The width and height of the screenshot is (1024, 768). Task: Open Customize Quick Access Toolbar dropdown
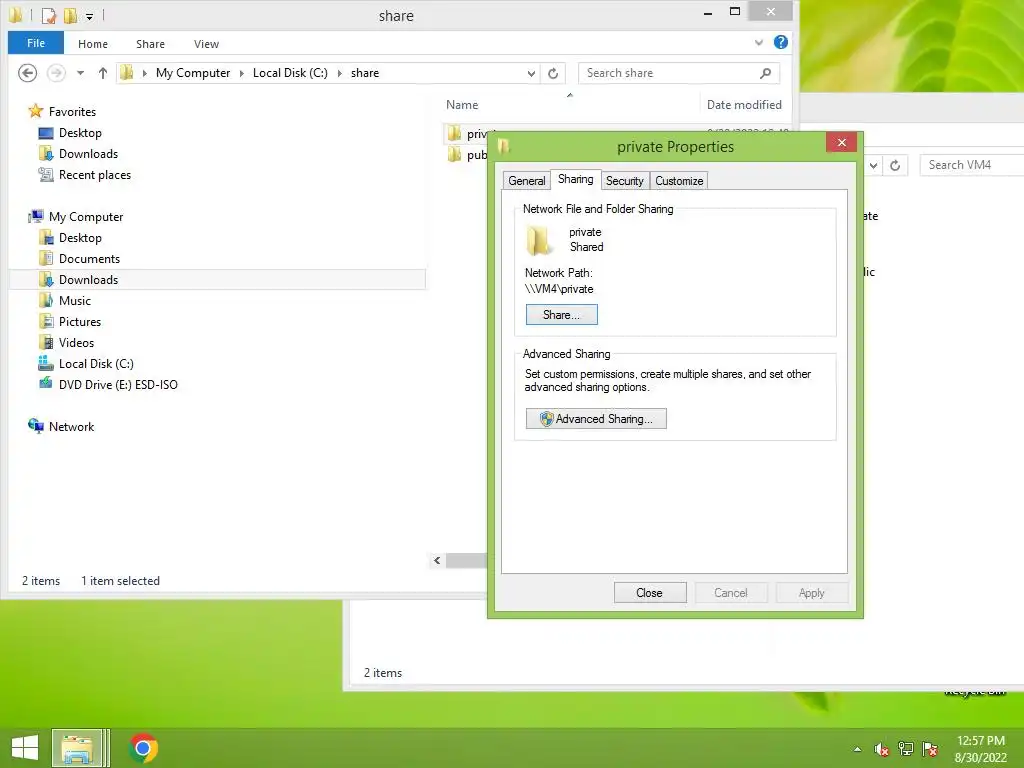(x=89, y=16)
